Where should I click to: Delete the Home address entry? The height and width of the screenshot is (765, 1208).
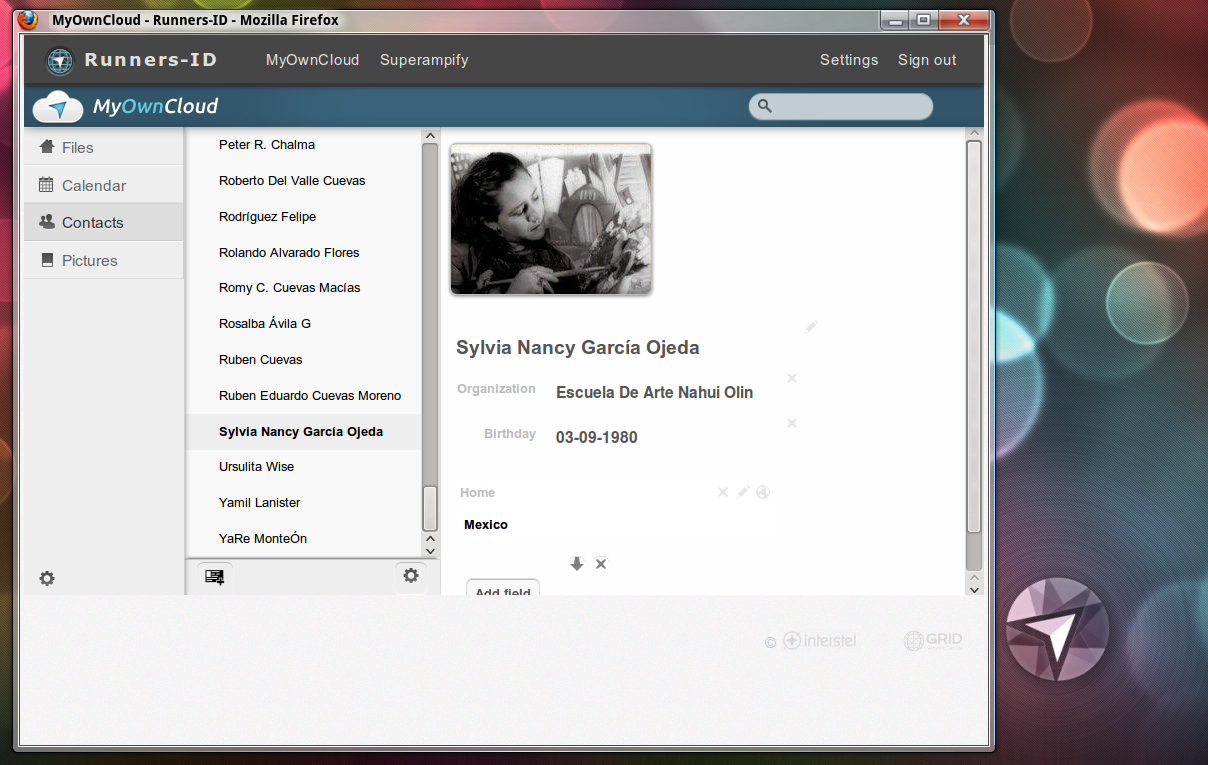click(723, 492)
